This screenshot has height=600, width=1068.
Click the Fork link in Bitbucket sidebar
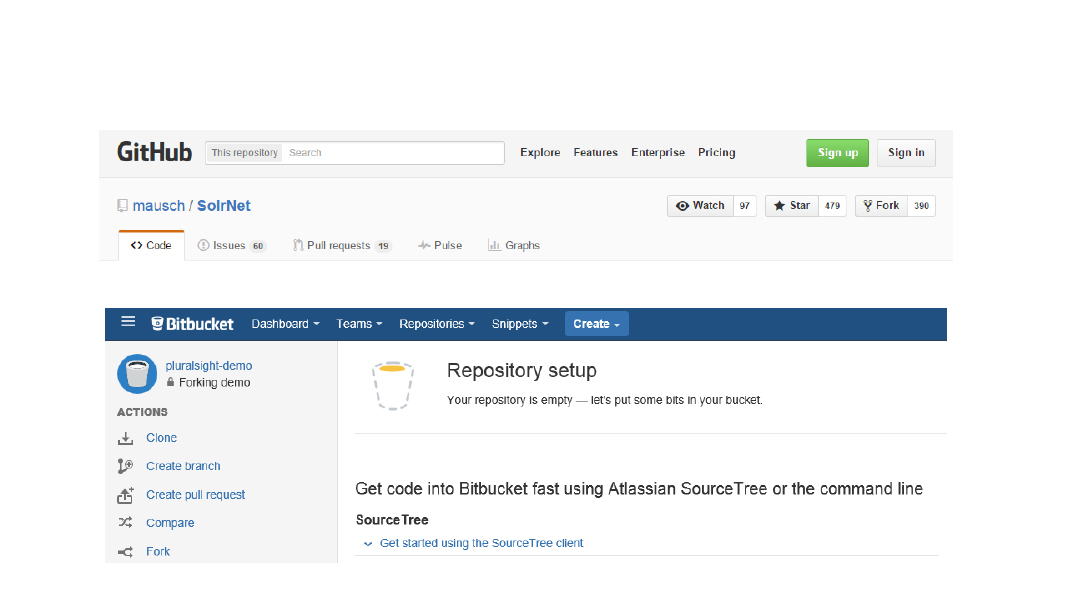coord(158,552)
